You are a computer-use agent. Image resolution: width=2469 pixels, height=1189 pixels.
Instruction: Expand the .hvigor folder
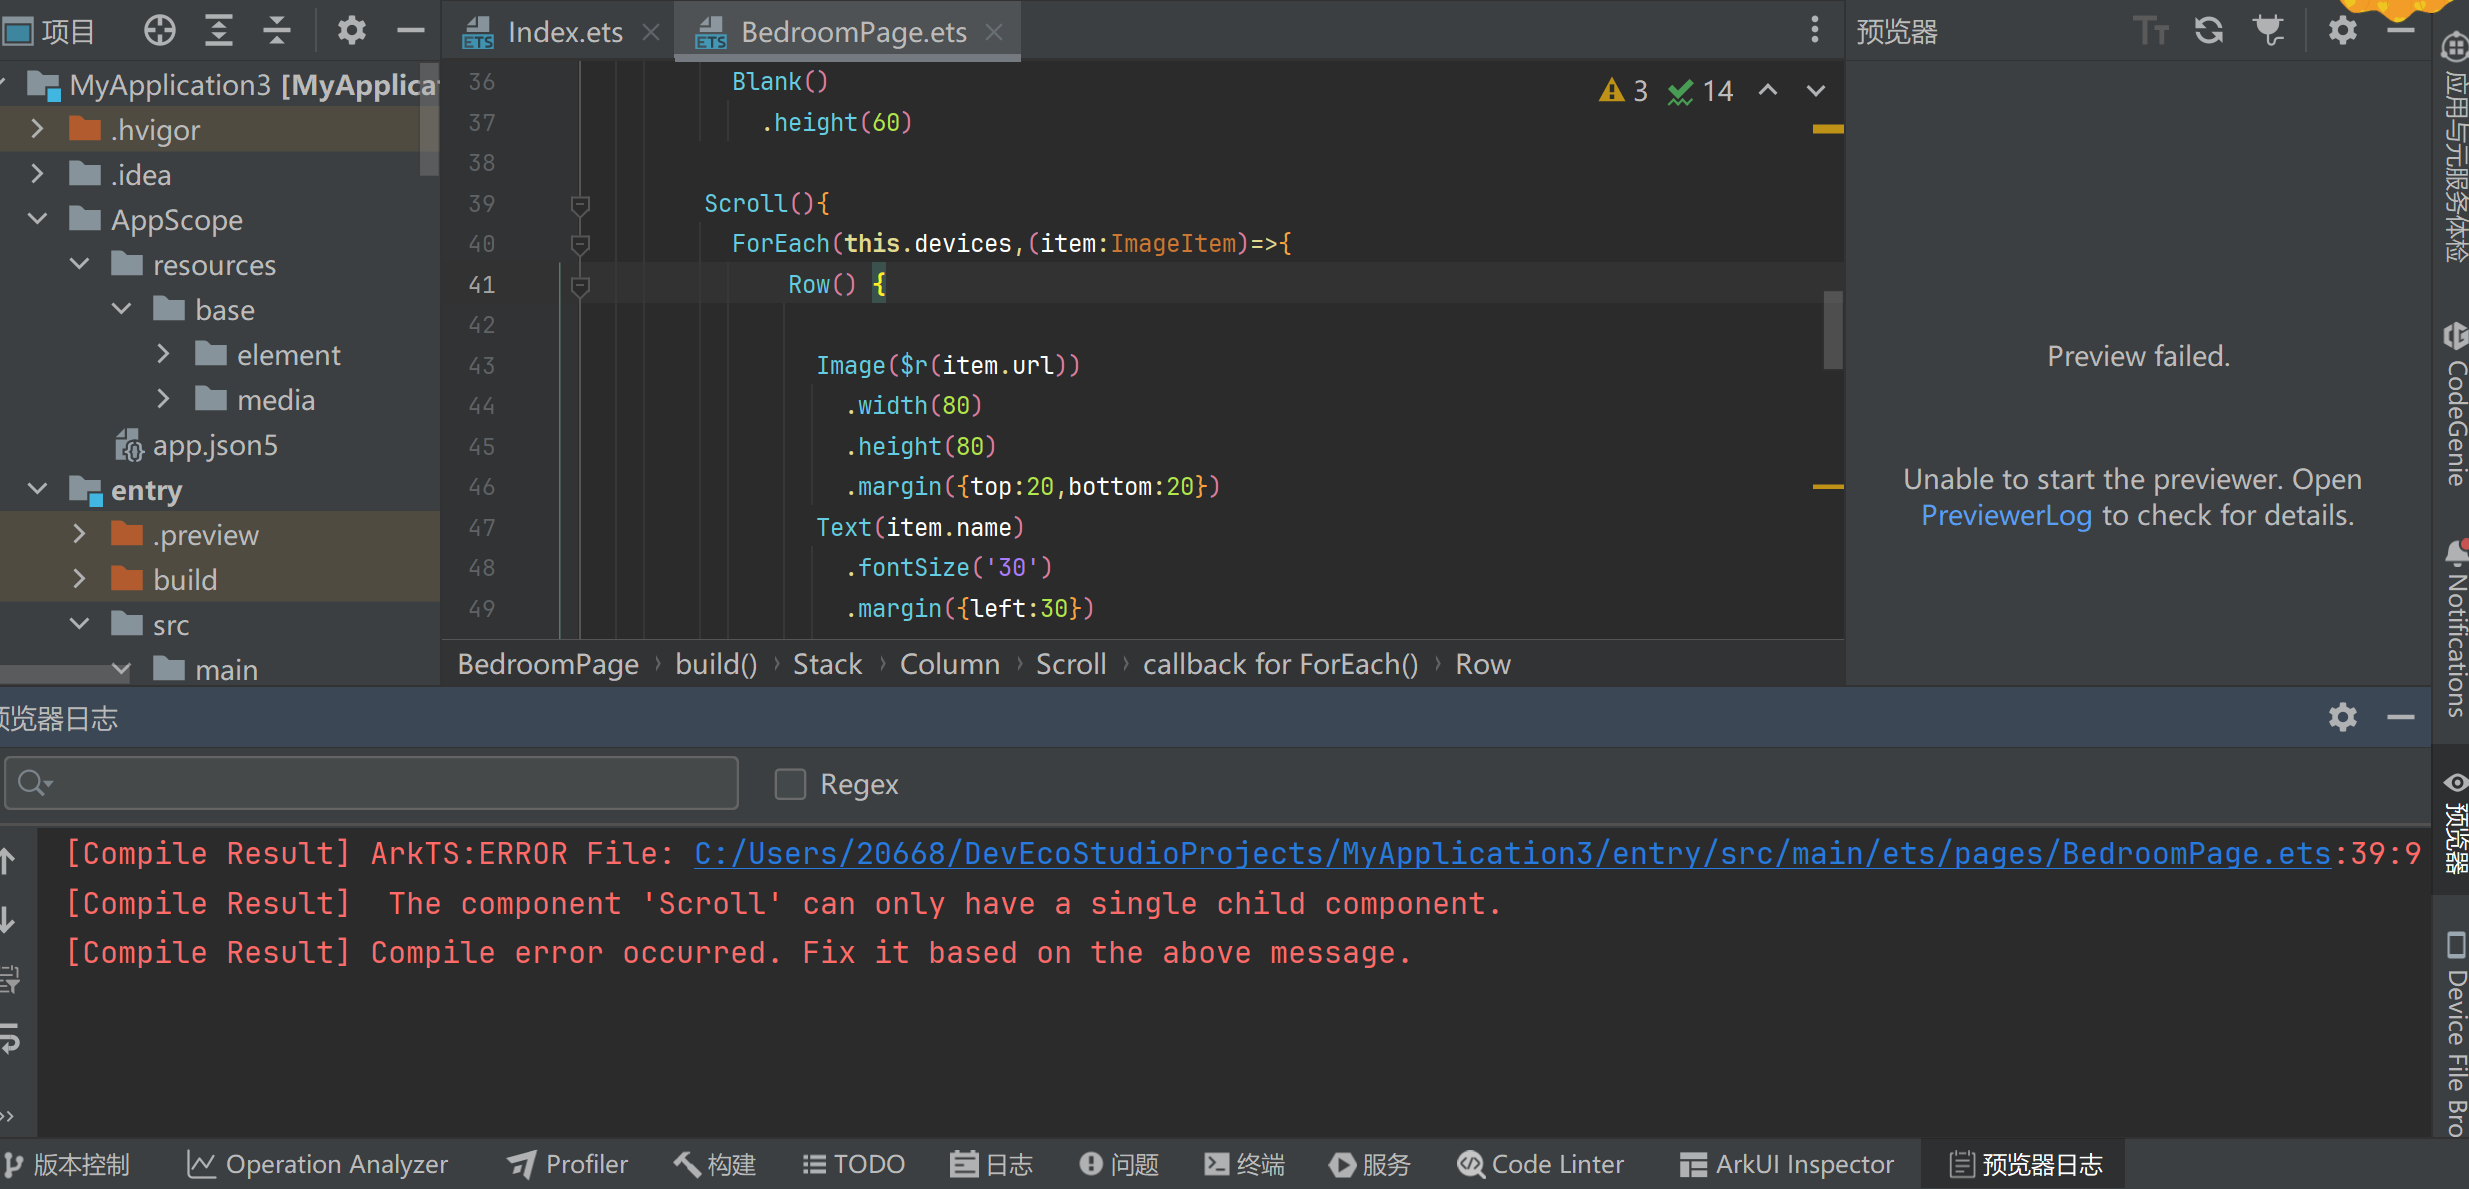pos(37,129)
